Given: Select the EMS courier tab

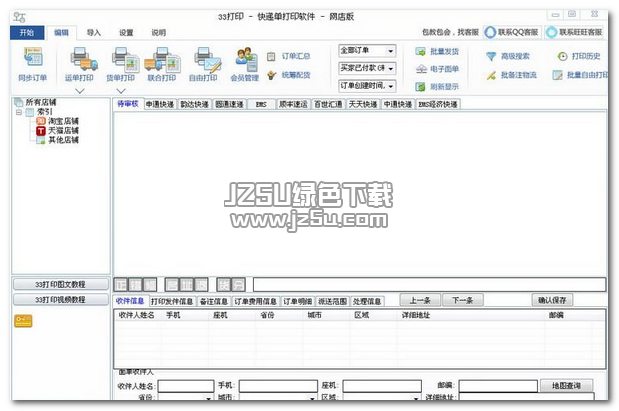Looking at the screenshot, I should 261,105.
